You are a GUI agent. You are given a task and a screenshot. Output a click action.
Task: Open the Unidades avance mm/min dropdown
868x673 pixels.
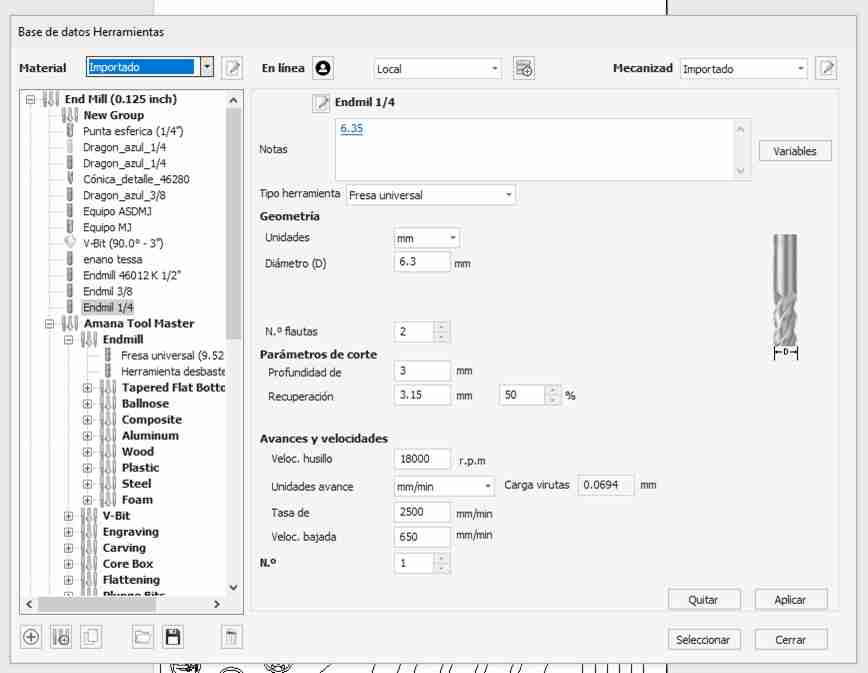point(443,486)
